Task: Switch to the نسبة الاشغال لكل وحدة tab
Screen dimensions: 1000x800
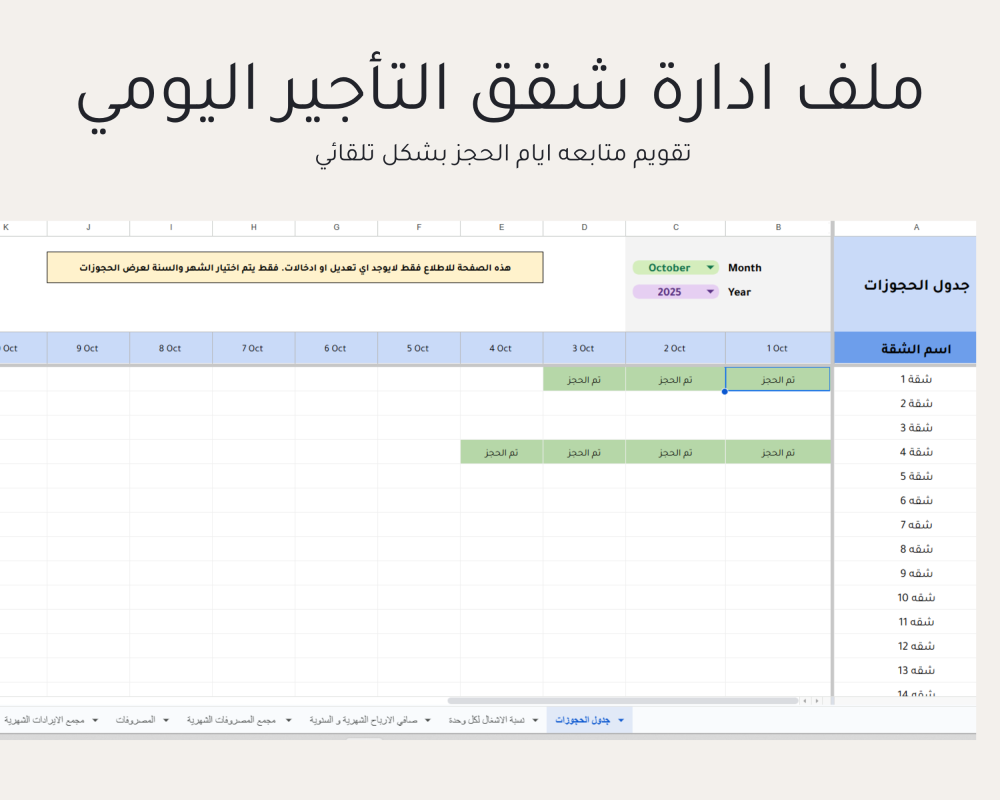Action: [488, 720]
